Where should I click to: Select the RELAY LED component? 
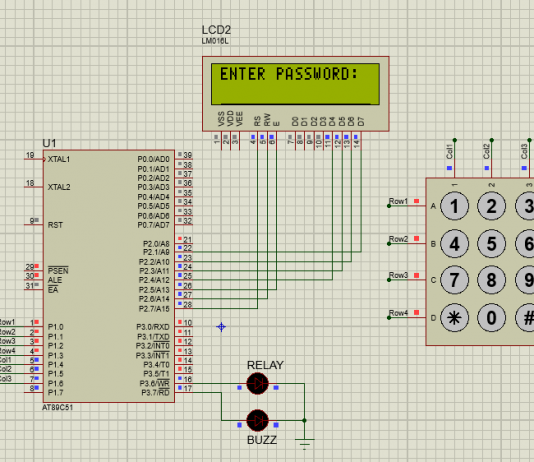[x=257, y=383]
